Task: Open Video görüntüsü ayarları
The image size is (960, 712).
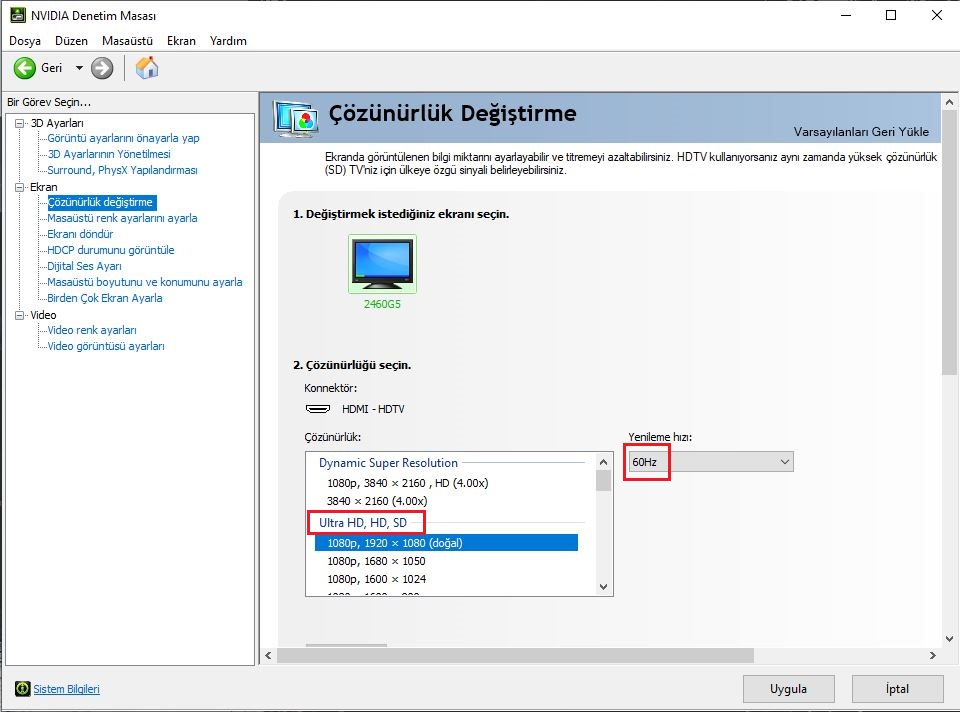Action: point(106,346)
